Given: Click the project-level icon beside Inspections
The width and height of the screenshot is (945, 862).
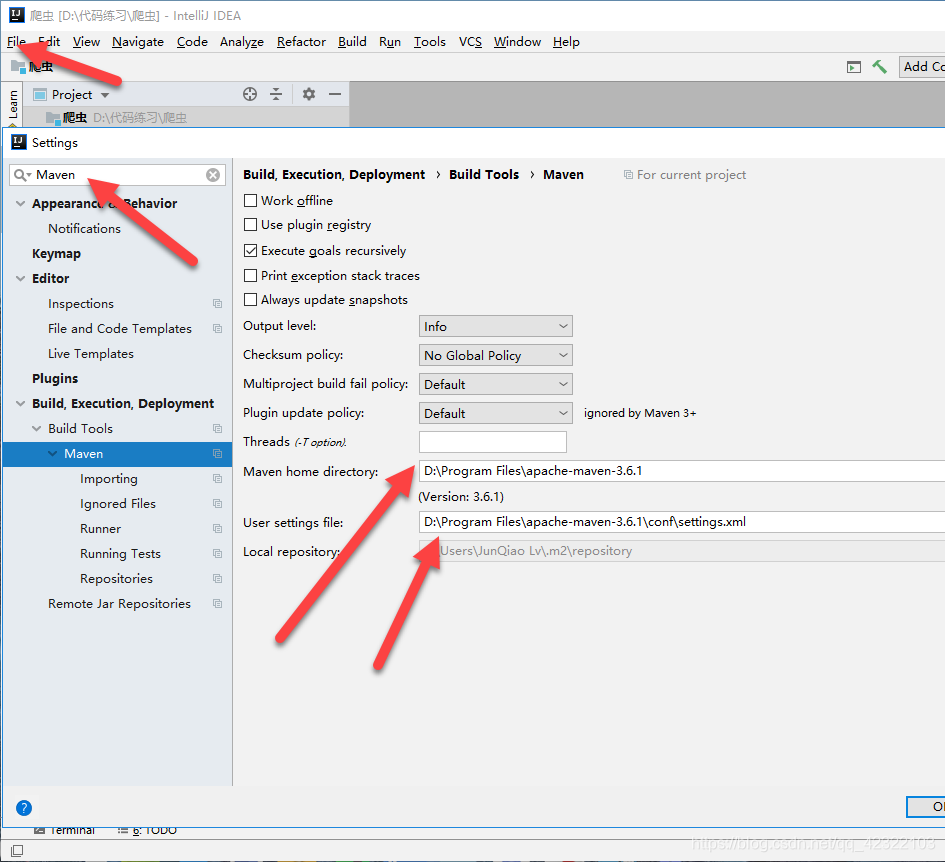Looking at the screenshot, I should (x=218, y=304).
